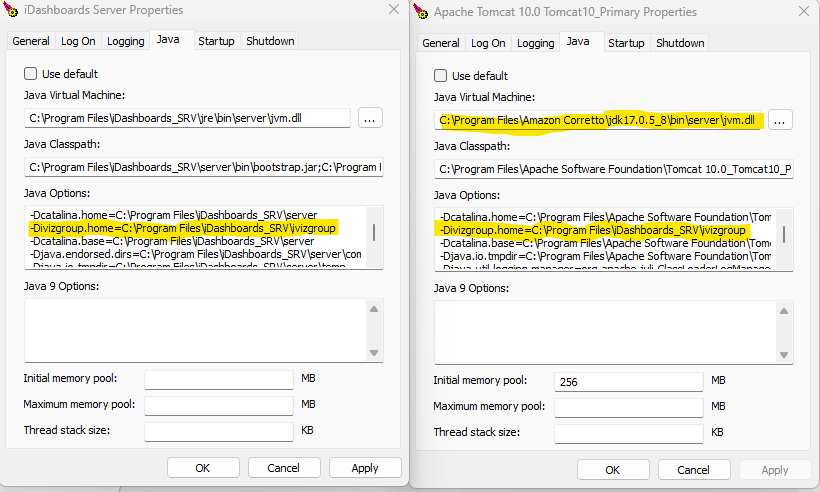Select -Dcatalina.home line in Tomcat Java Options

(606, 217)
